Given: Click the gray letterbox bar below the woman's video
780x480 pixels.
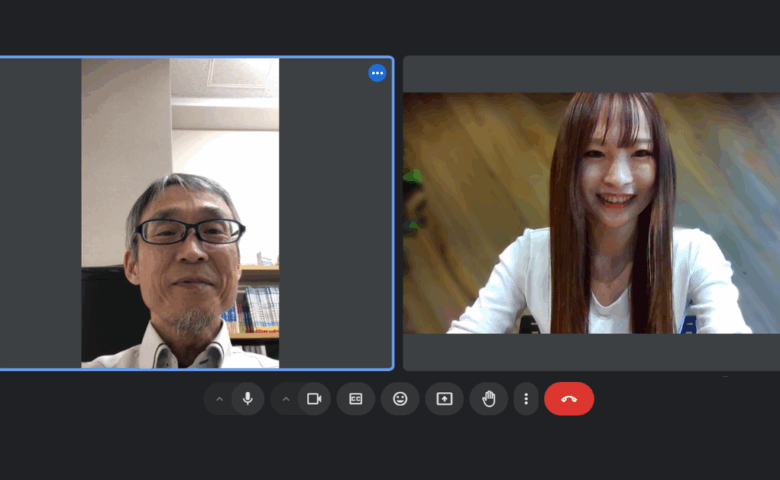Looking at the screenshot, I should click(590, 352).
